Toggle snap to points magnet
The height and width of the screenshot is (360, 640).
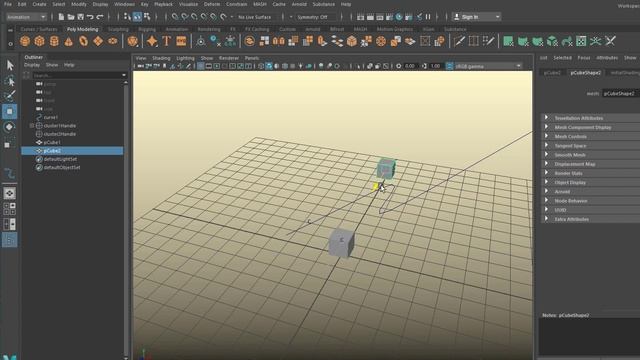click(x=194, y=17)
